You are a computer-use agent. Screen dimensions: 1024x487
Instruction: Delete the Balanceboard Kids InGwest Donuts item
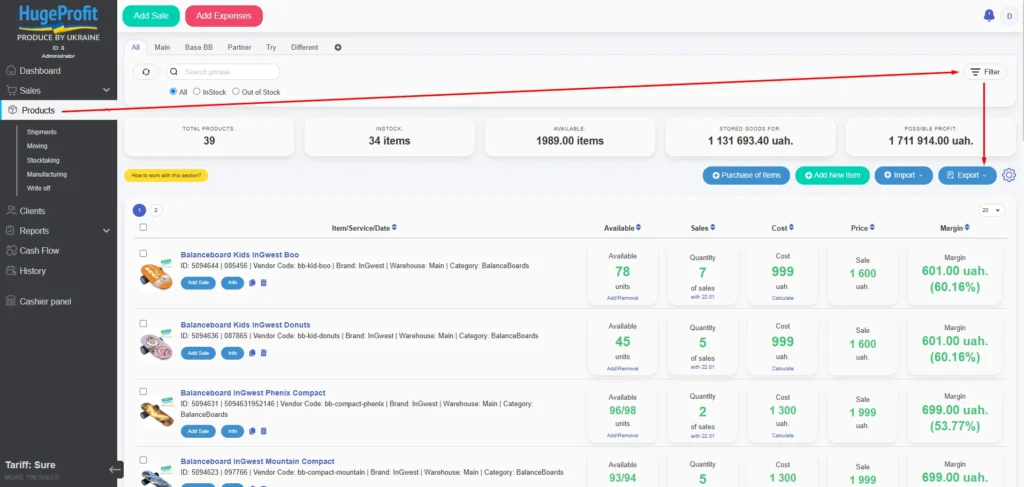[264, 353]
